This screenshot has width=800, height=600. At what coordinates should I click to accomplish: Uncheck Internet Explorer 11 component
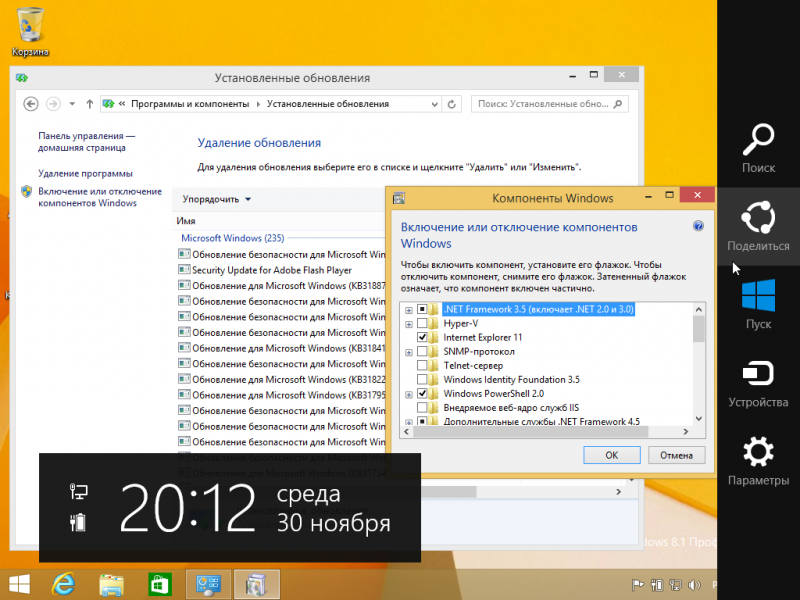[x=422, y=337]
